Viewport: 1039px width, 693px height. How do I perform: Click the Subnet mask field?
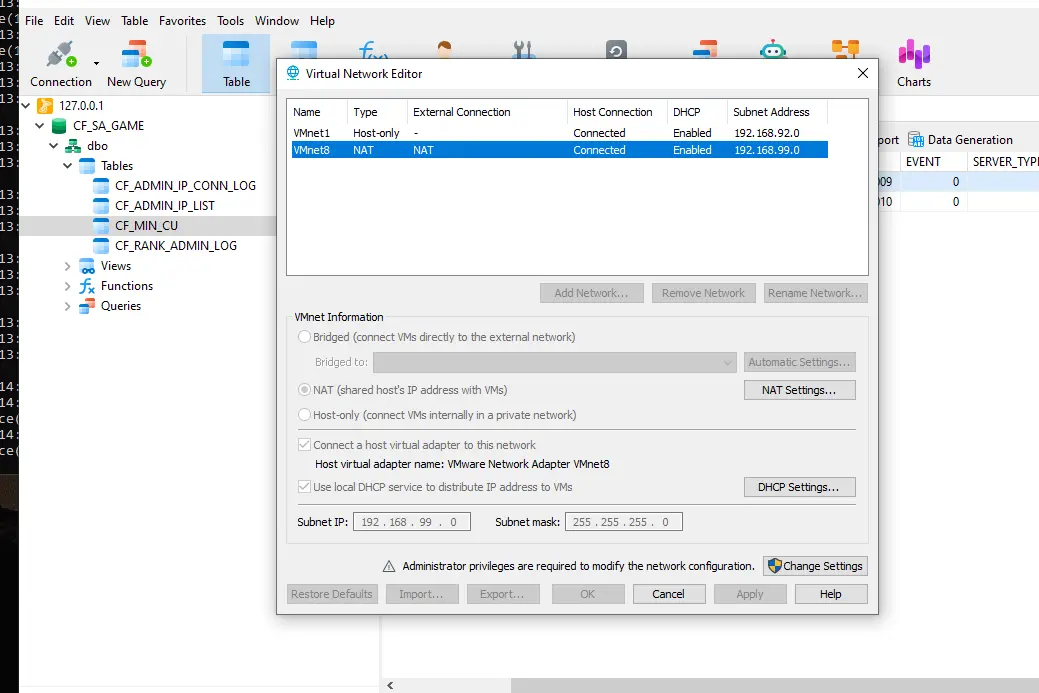click(624, 522)
